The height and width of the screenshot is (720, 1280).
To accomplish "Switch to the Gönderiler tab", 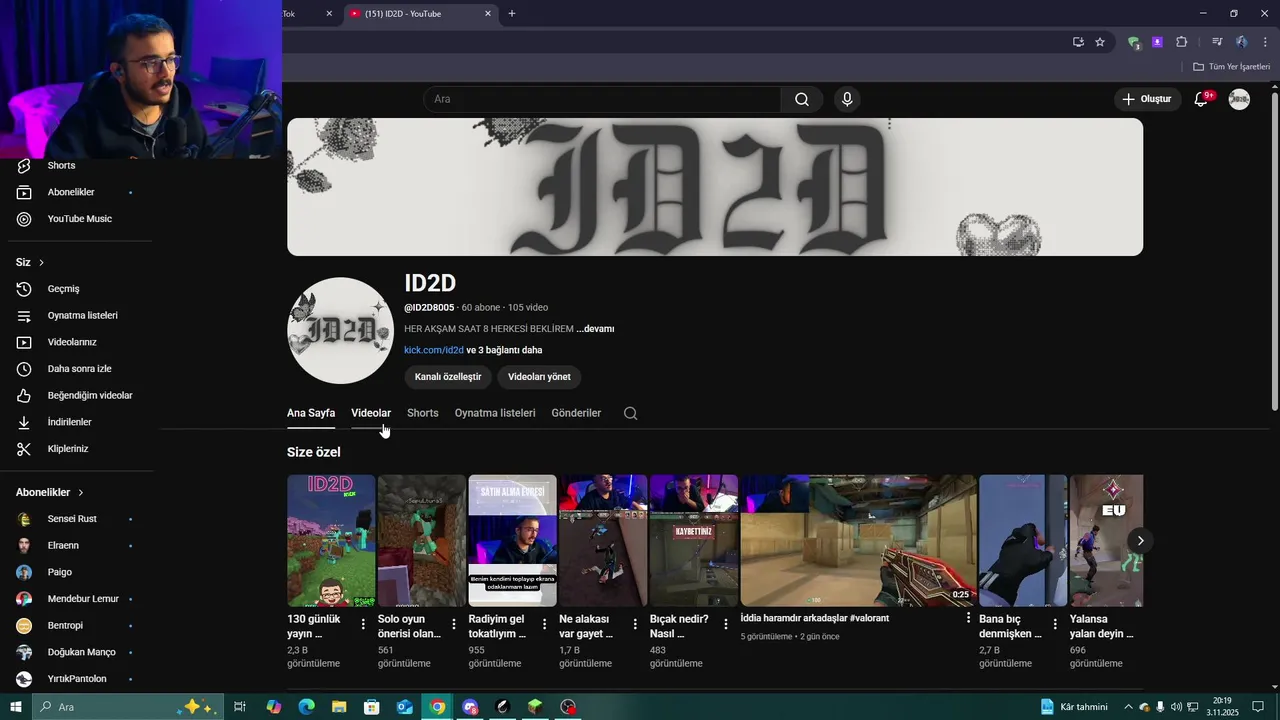I will (x=576, y=413).
